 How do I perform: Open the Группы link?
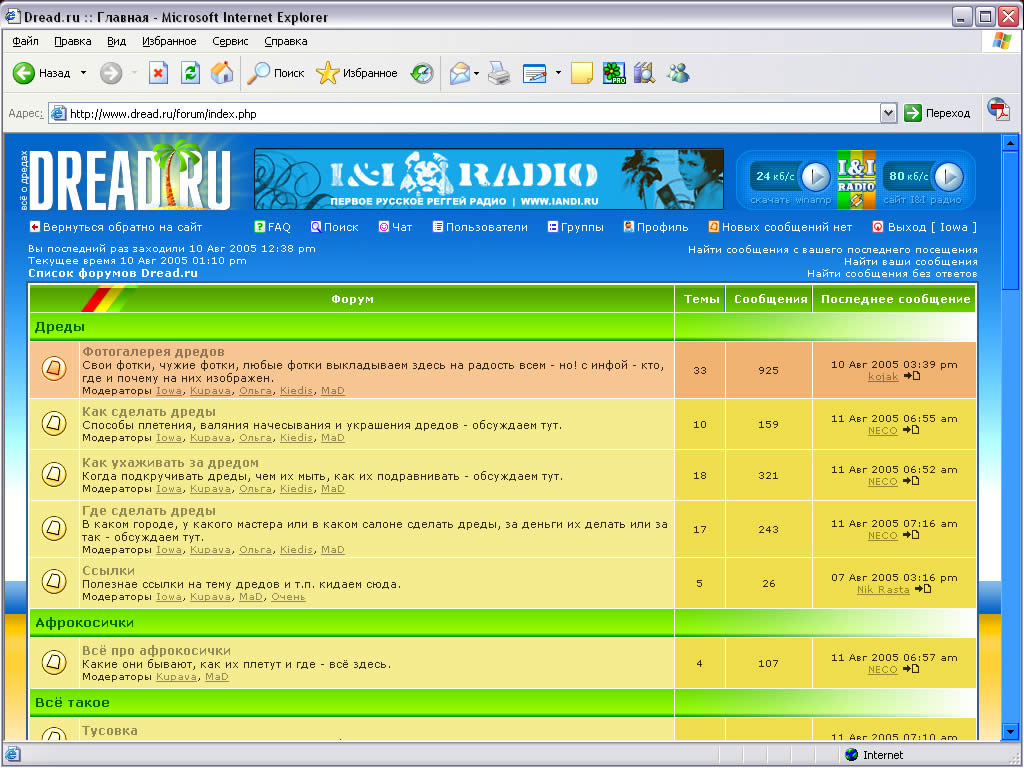(575, 227)
